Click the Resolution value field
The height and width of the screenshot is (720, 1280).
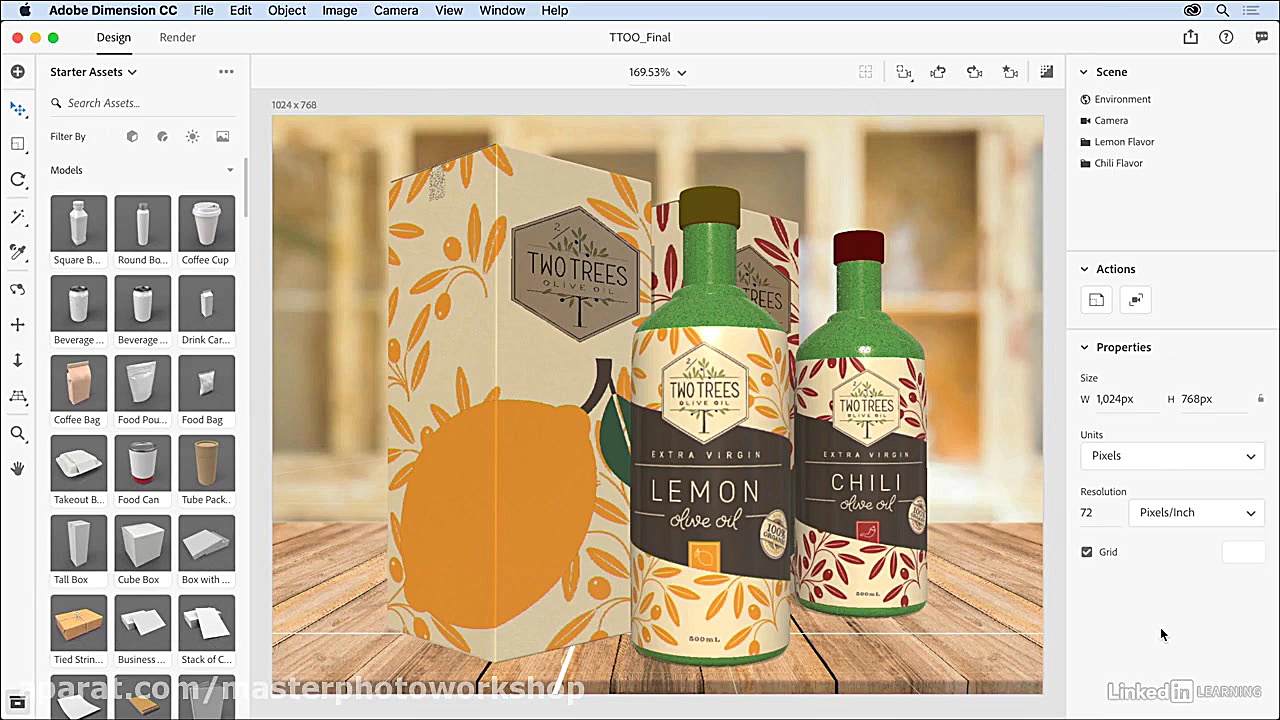click(x=1100, y=513)
